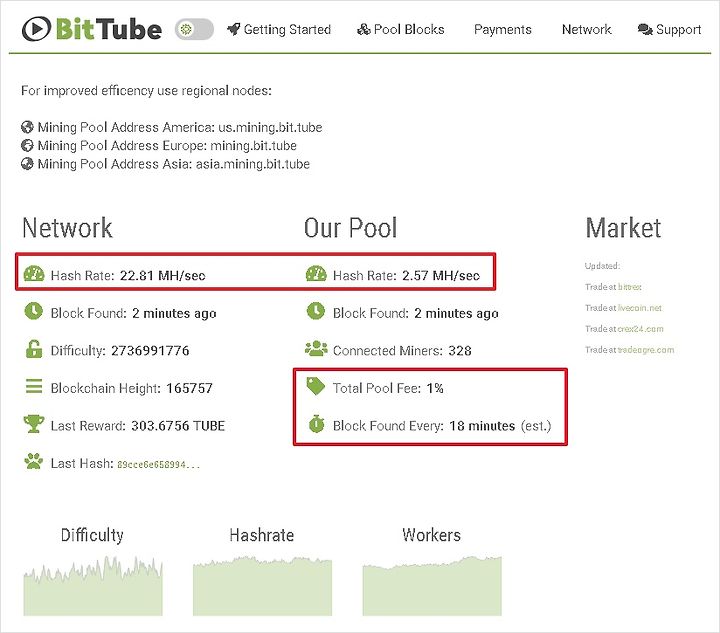Screen dimensions: 720x633
Task: Click the Difficulty chart
Action: (x=93, y=586)
